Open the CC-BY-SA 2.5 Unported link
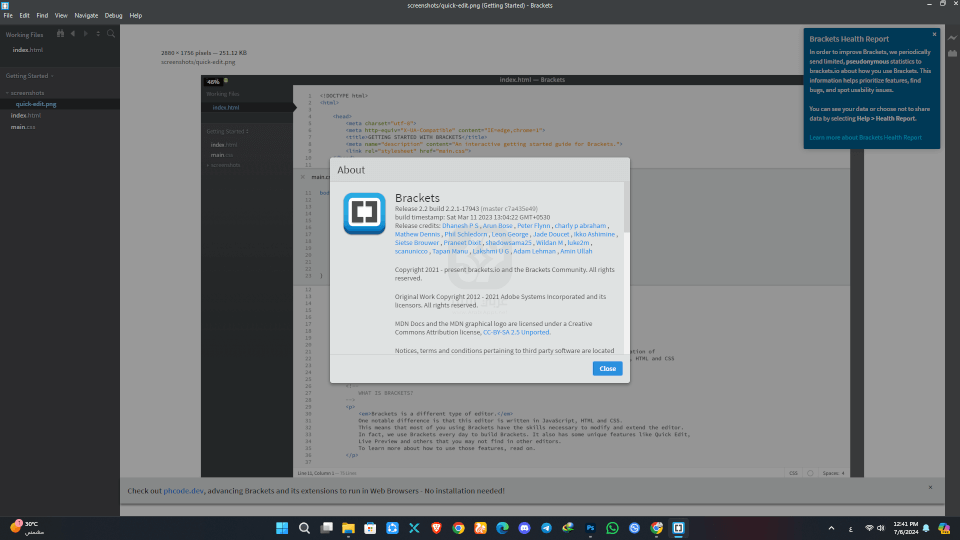 [x=516, y=332]
